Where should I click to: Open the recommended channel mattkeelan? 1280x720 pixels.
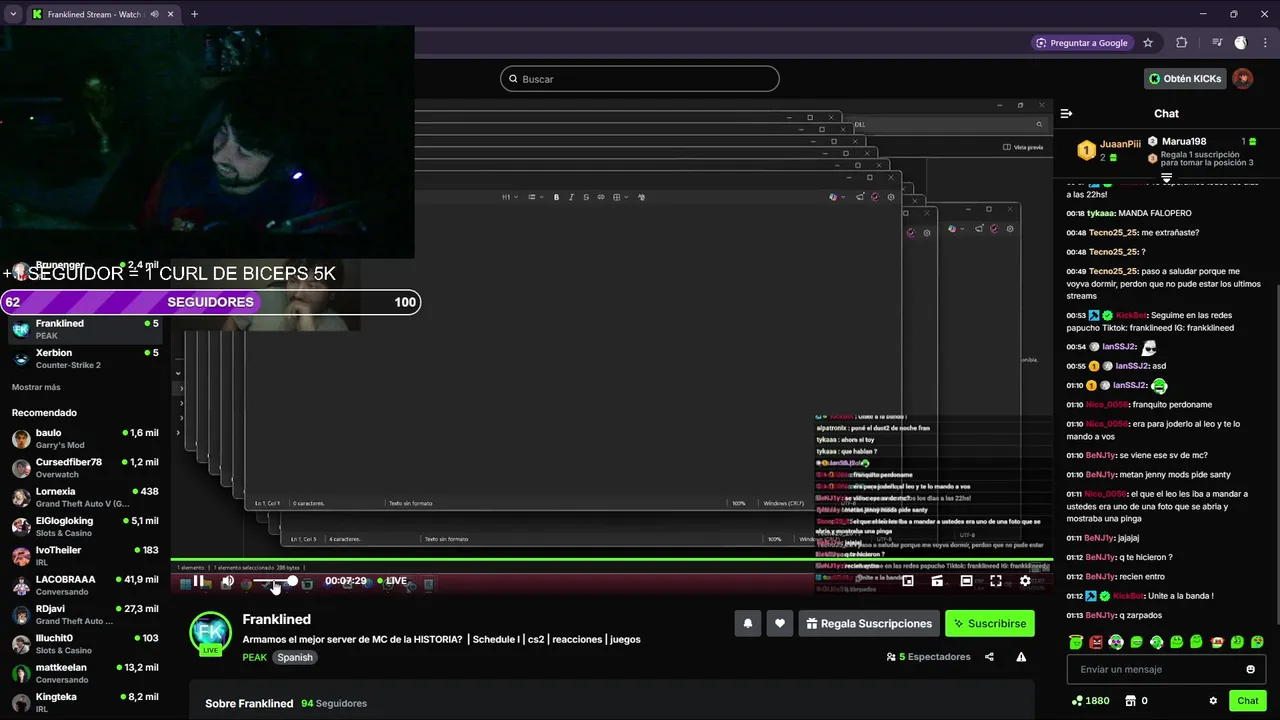coord(85,672)
